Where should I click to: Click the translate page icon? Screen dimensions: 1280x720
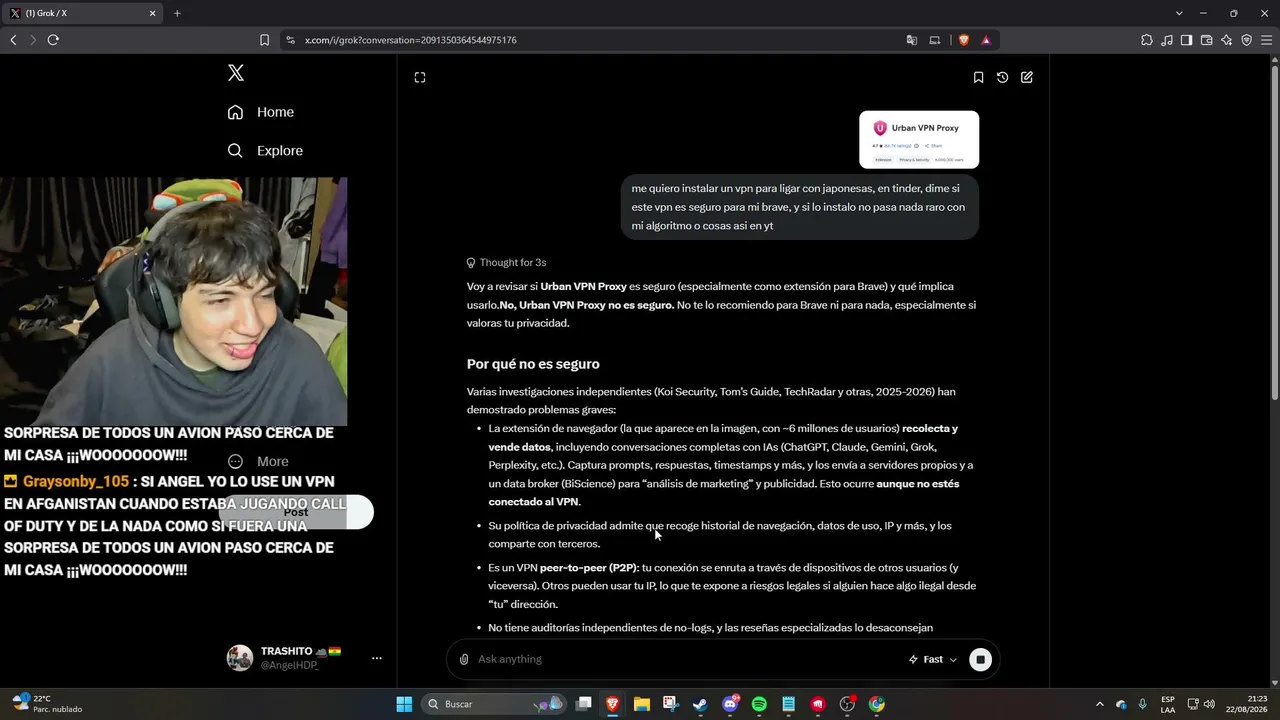pyautogui.click(x=911, y=40)
